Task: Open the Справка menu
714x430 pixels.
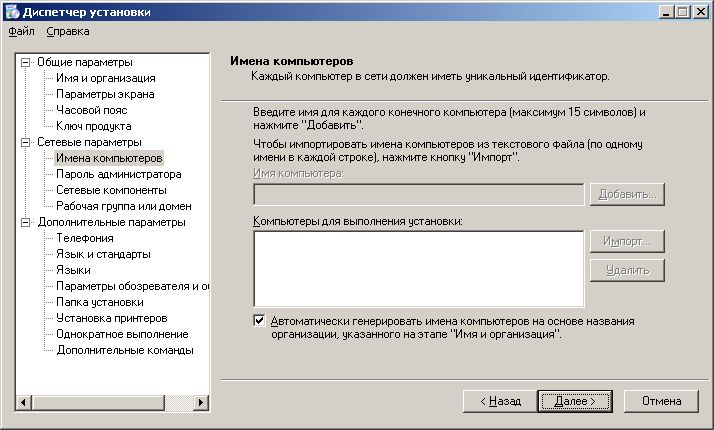Action: point(67,31)
